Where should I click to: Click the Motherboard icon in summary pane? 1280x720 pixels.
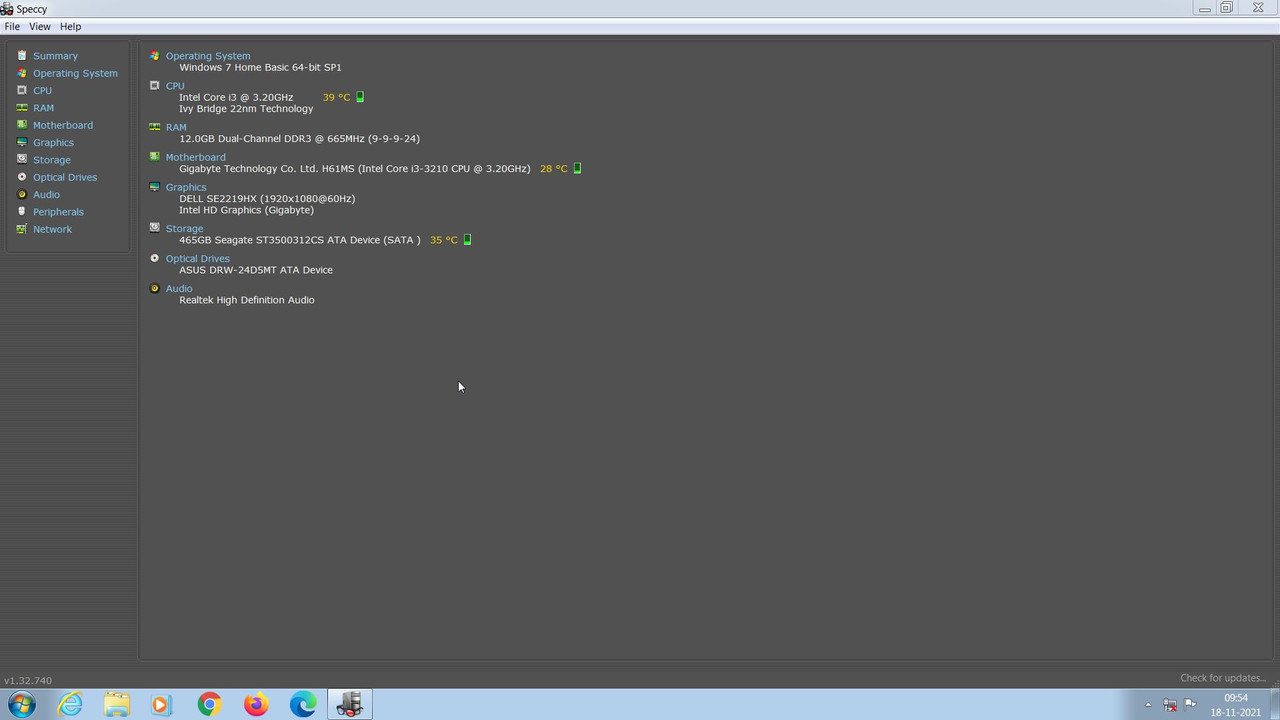tap(154, 157)
